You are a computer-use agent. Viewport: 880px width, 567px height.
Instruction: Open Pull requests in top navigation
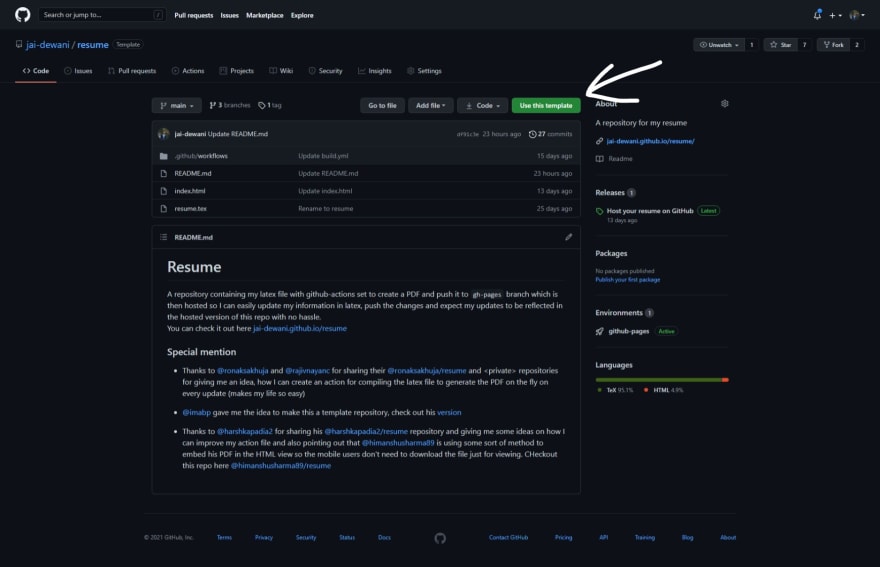(x=194, y=15)
